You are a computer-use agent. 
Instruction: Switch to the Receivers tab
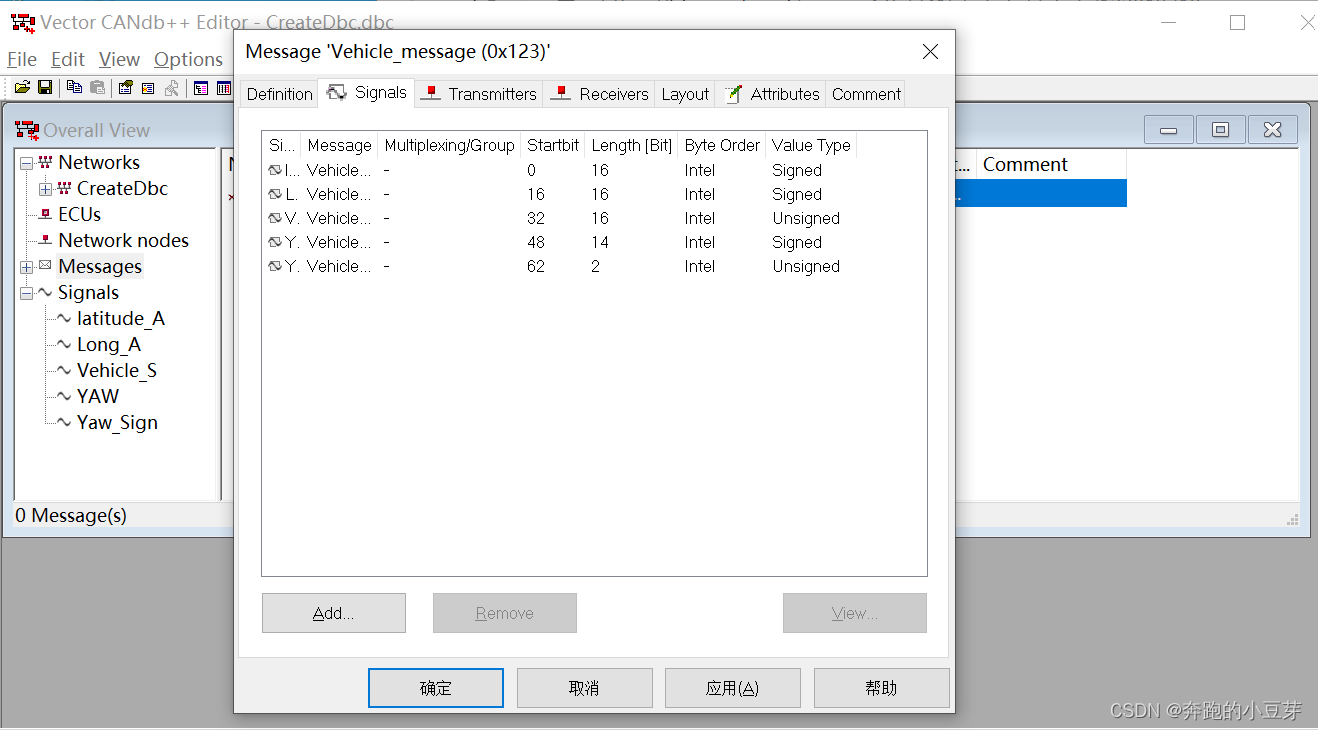[600, 94]
